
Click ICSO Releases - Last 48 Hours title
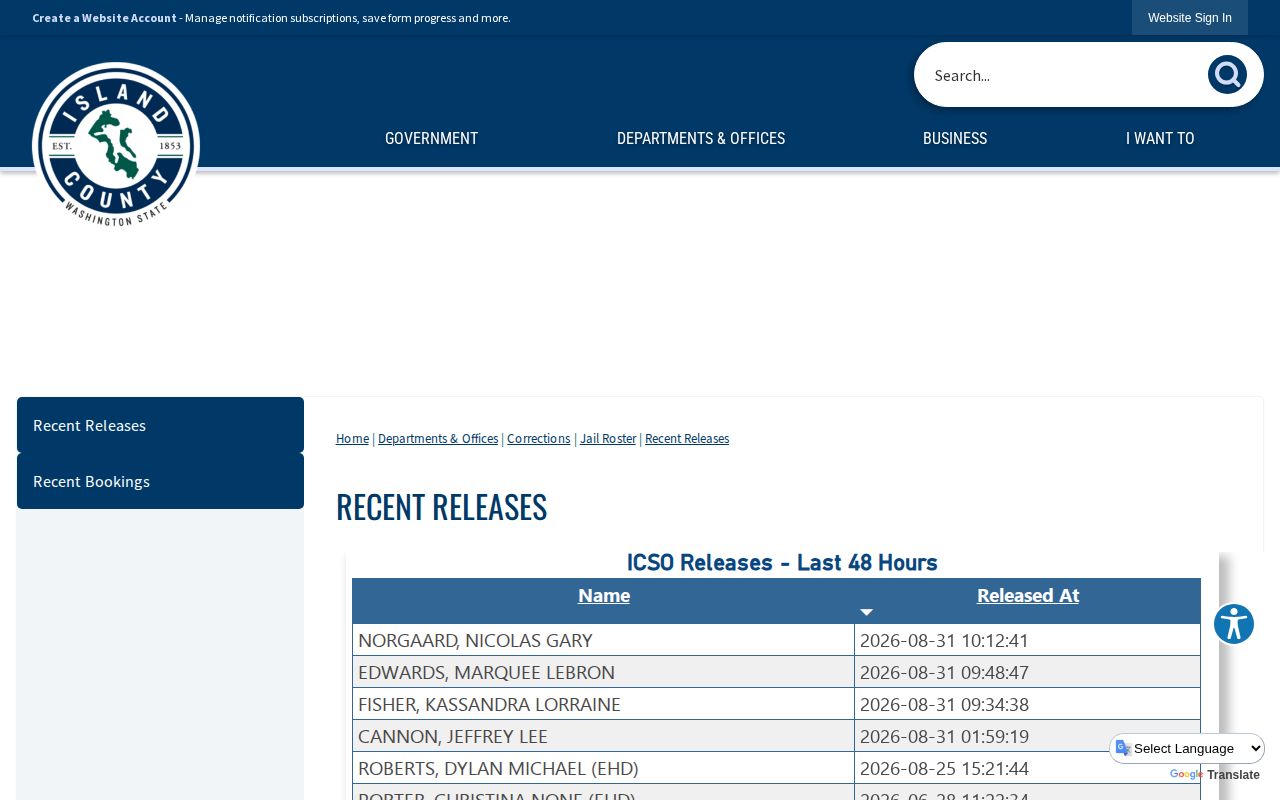(782, 563)
